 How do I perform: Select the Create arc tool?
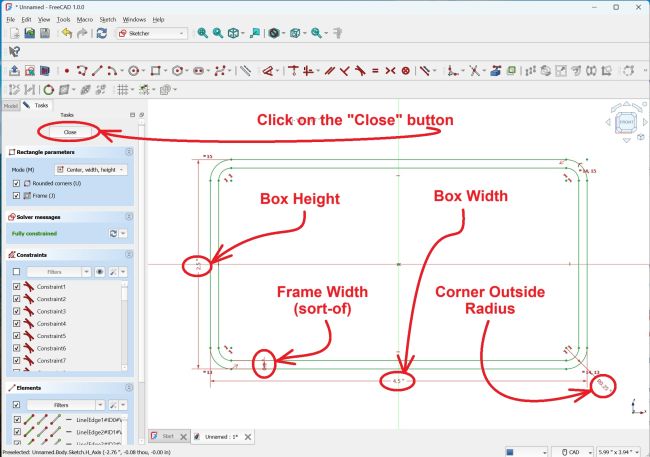(112, 71)
